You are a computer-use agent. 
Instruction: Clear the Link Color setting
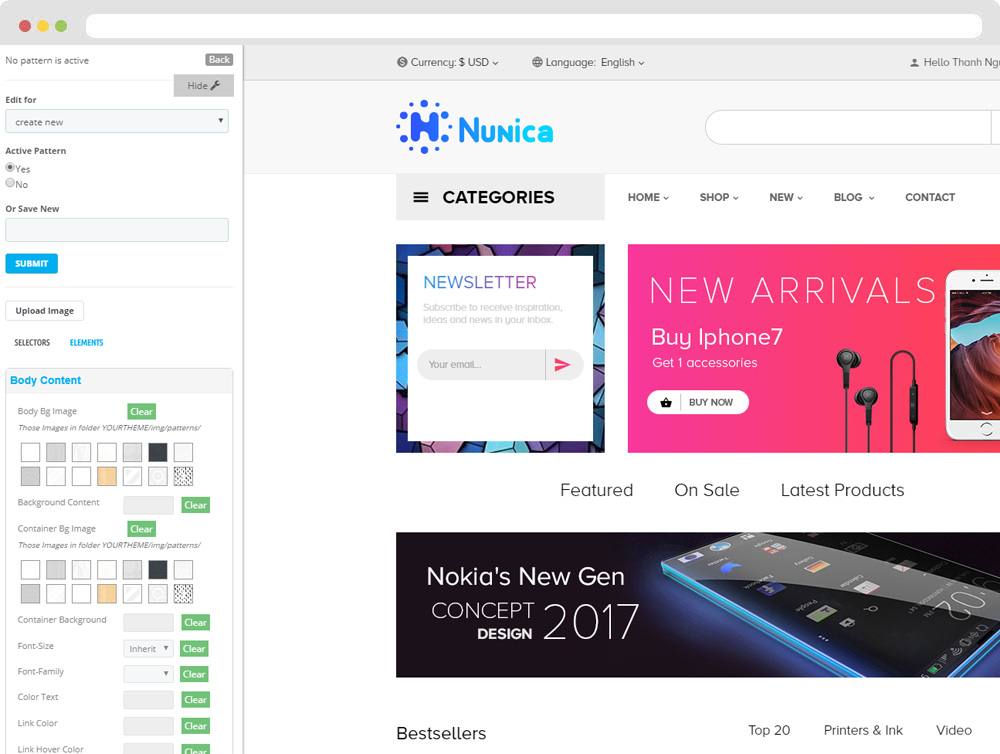pyautogui.click(x=195, y=726)
